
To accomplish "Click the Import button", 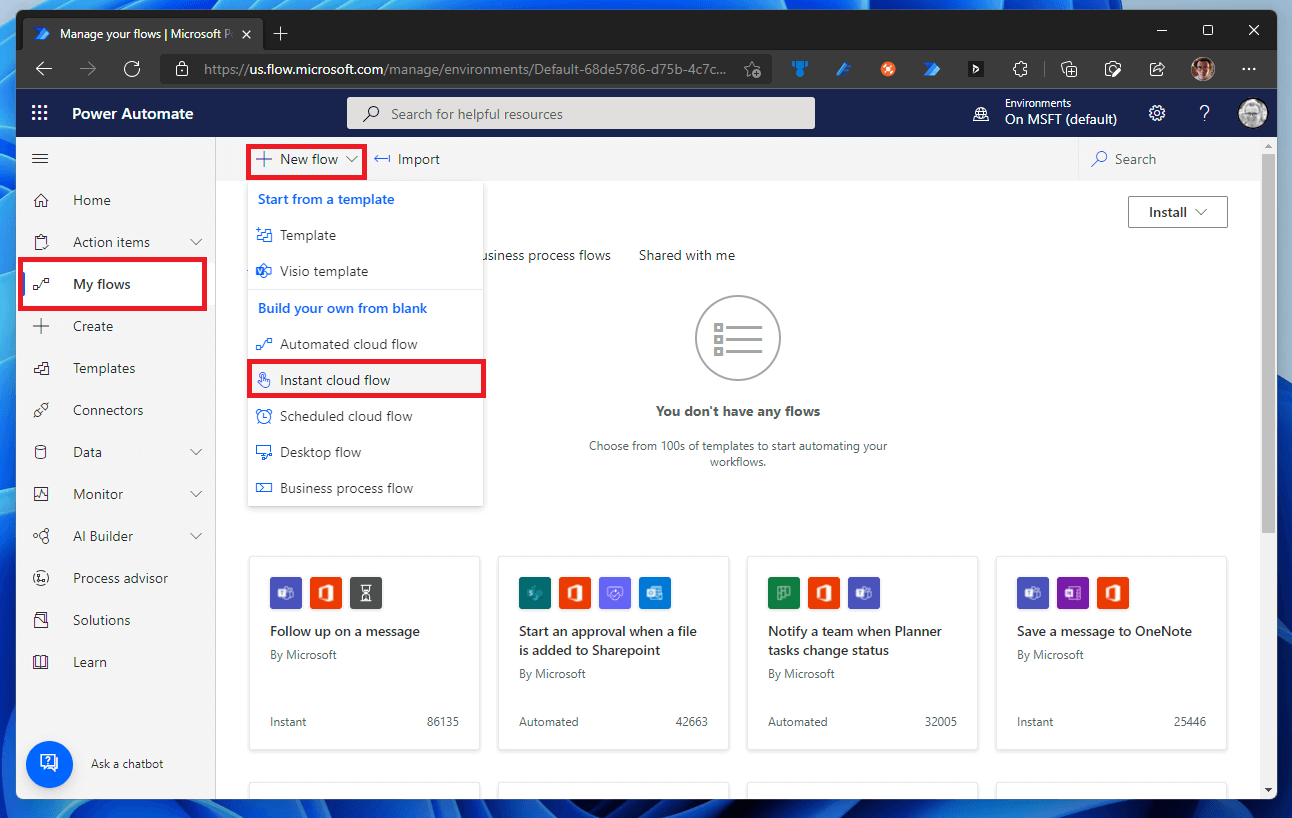I will click(407, 159).
